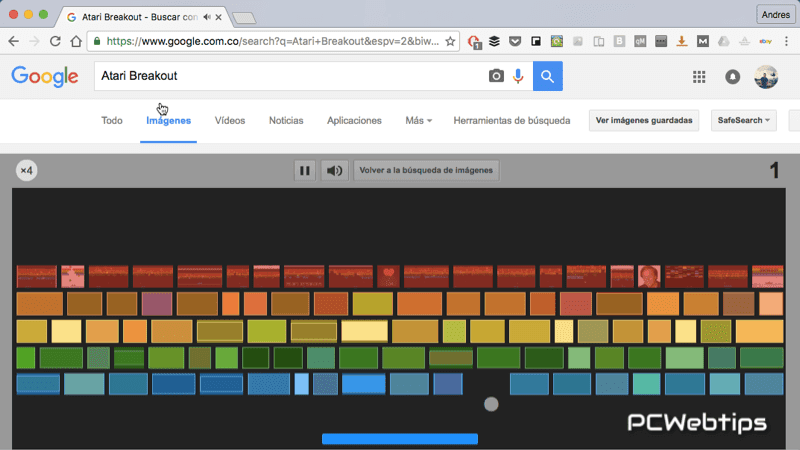Click the gray Breakout ball
Viewport: 800px width, 450px height.
[491, 404]
